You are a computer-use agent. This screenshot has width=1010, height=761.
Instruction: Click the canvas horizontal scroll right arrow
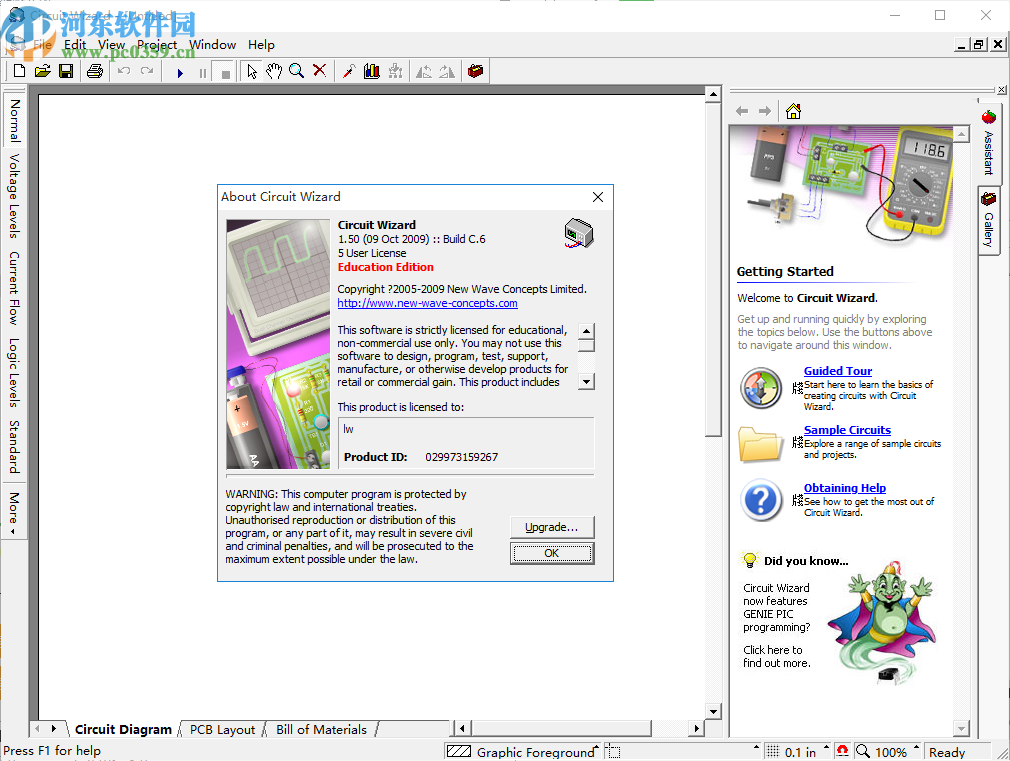pos(696,728)
